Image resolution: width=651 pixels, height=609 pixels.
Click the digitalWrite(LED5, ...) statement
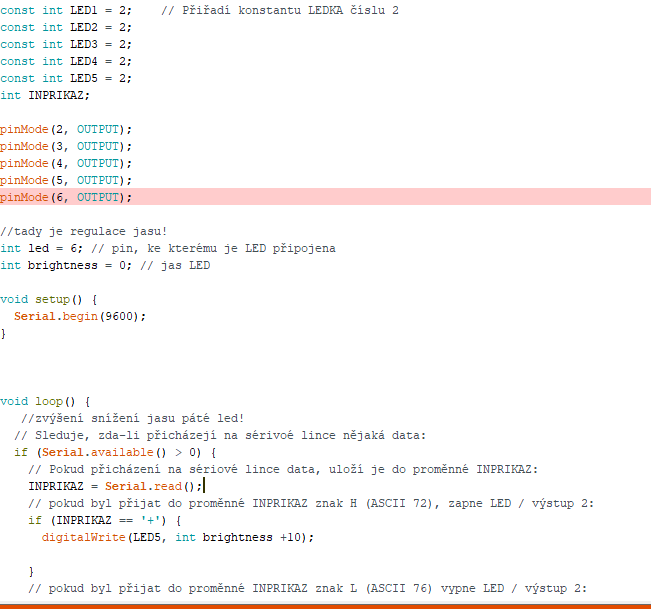(177, 537)
